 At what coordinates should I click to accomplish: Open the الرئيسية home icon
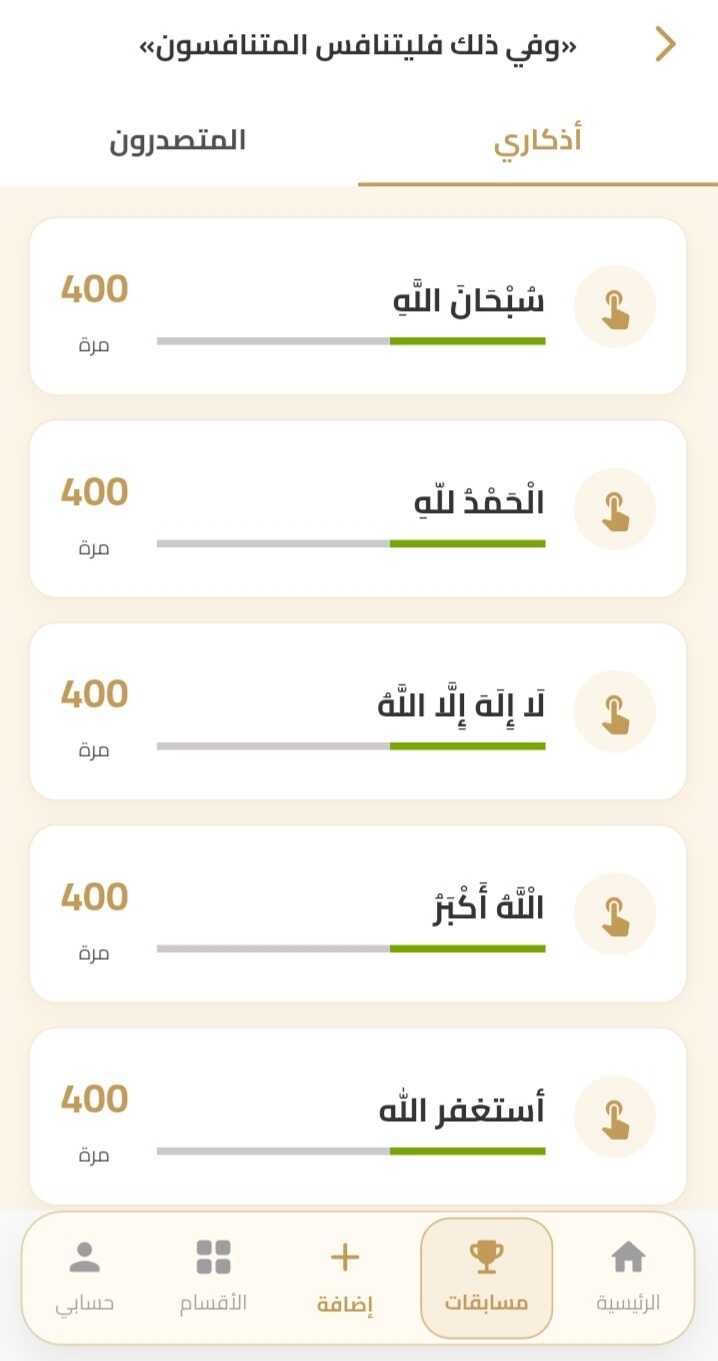(628, 1258)
